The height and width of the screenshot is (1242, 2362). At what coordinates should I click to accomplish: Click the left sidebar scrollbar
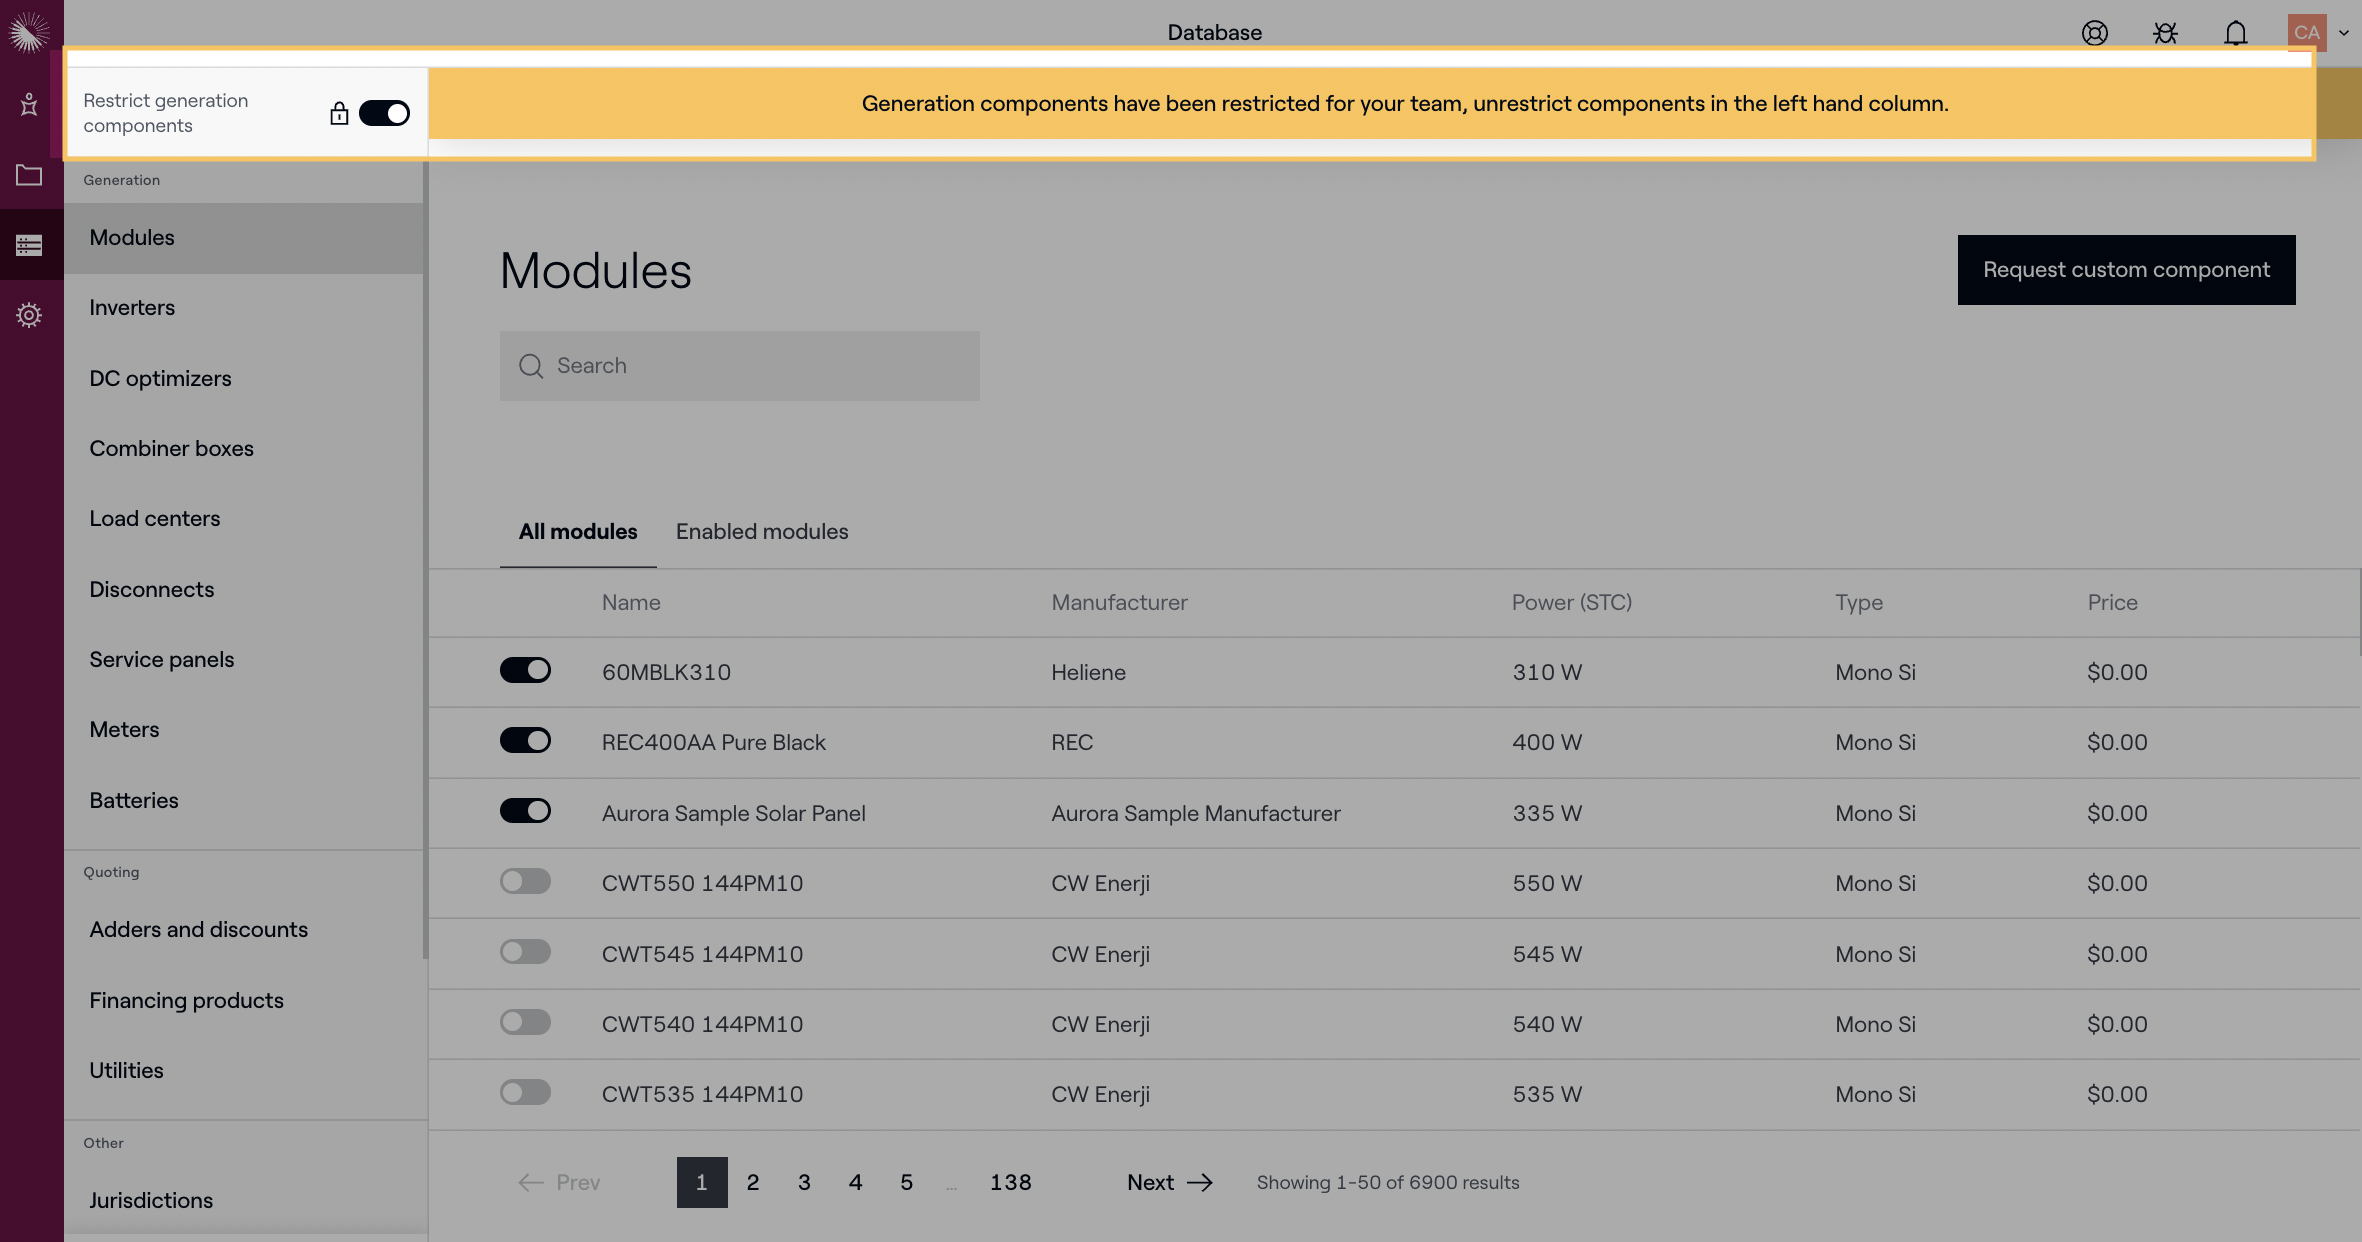[426, 560]
